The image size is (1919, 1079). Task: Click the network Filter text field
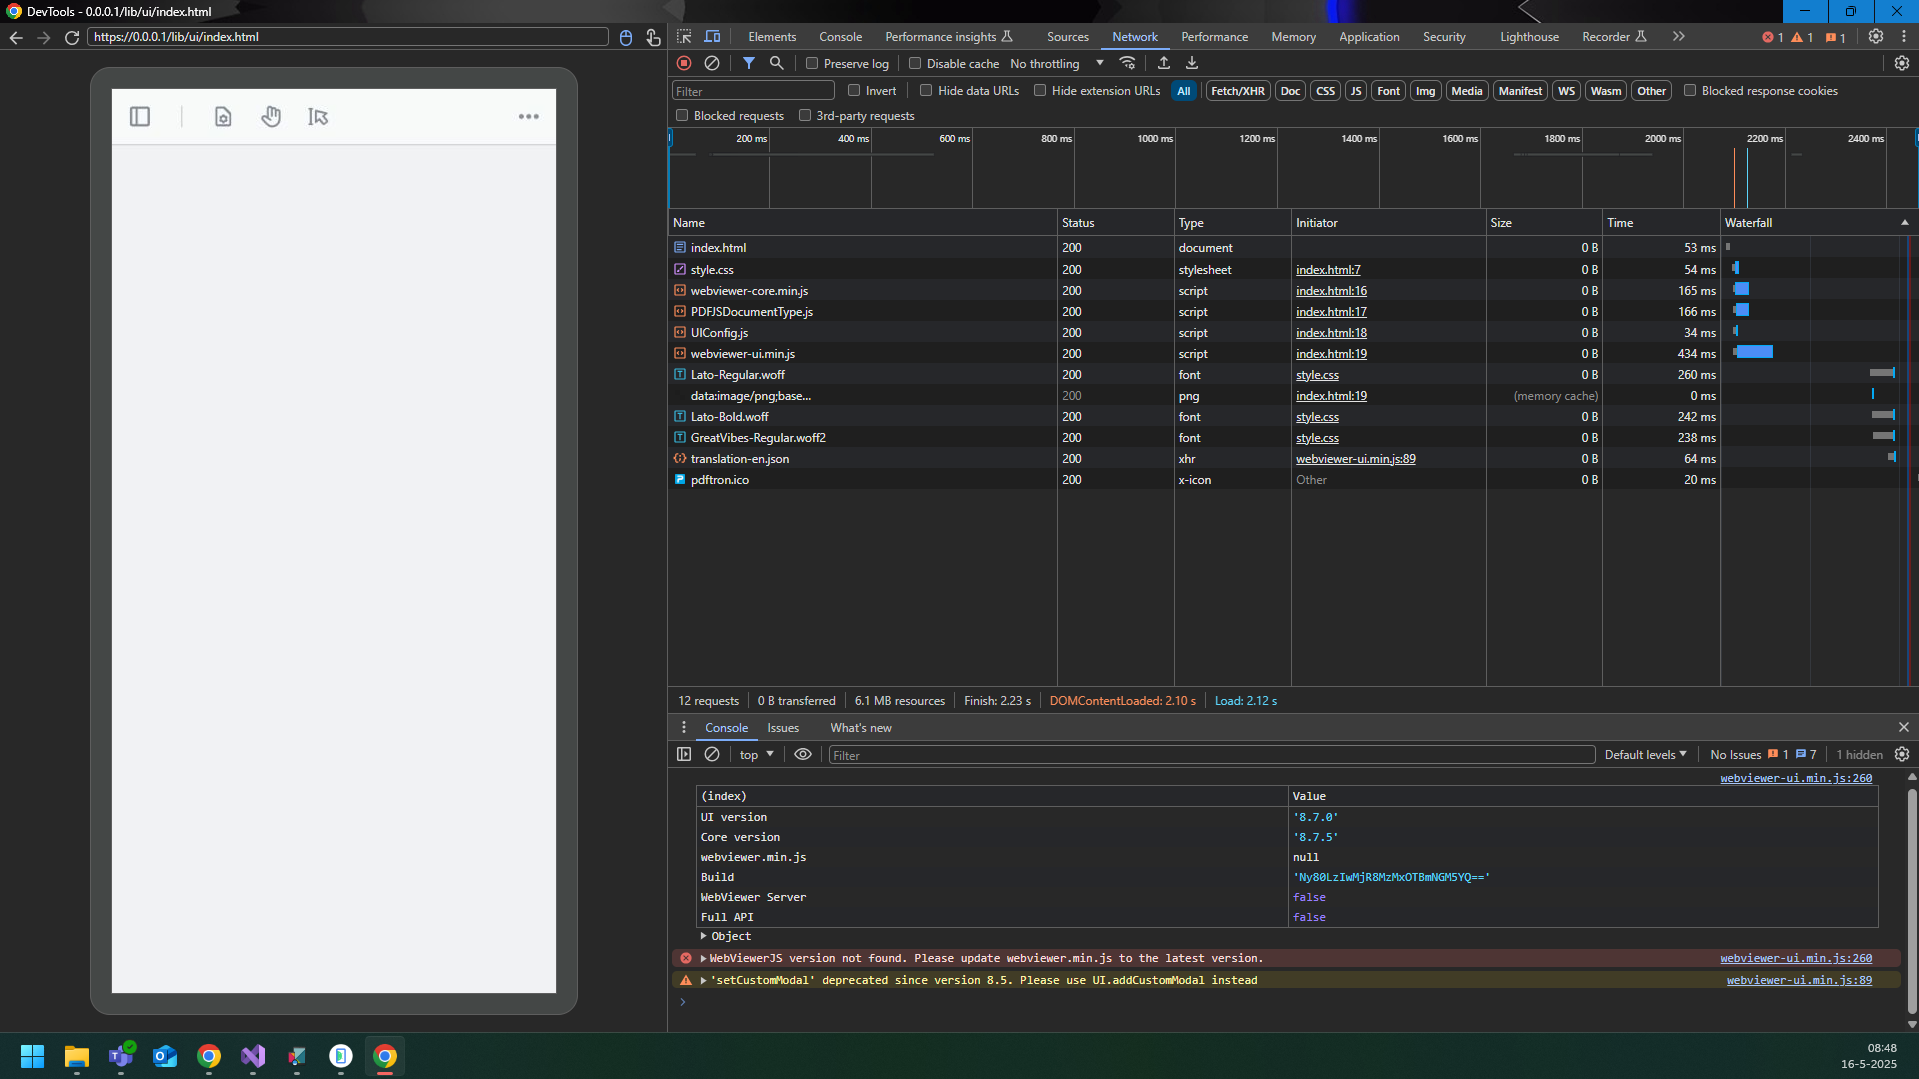[x=753, y=91]
